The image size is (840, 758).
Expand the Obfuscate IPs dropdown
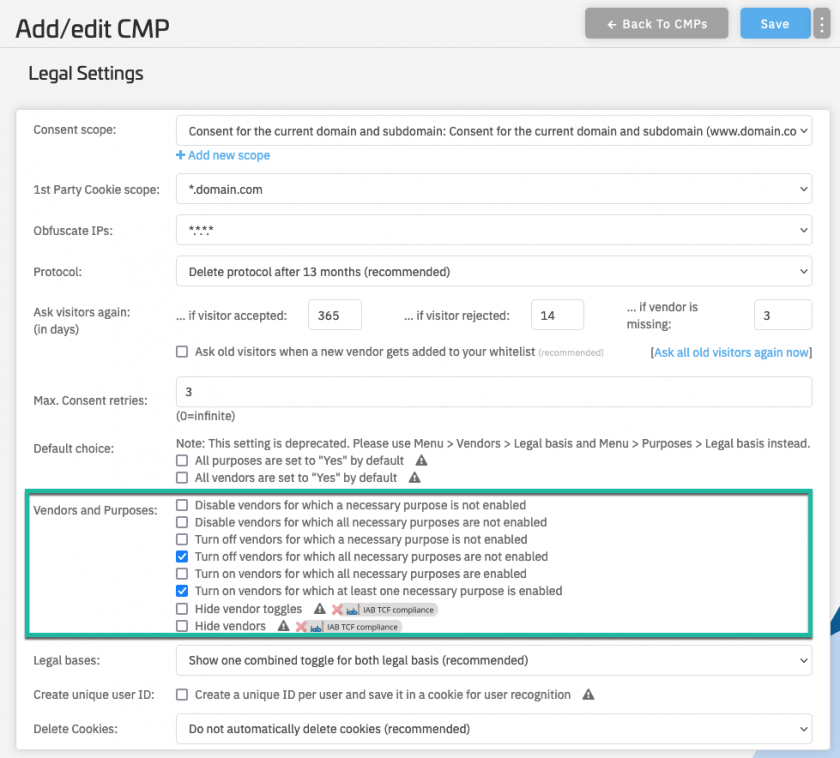point(494,230)
